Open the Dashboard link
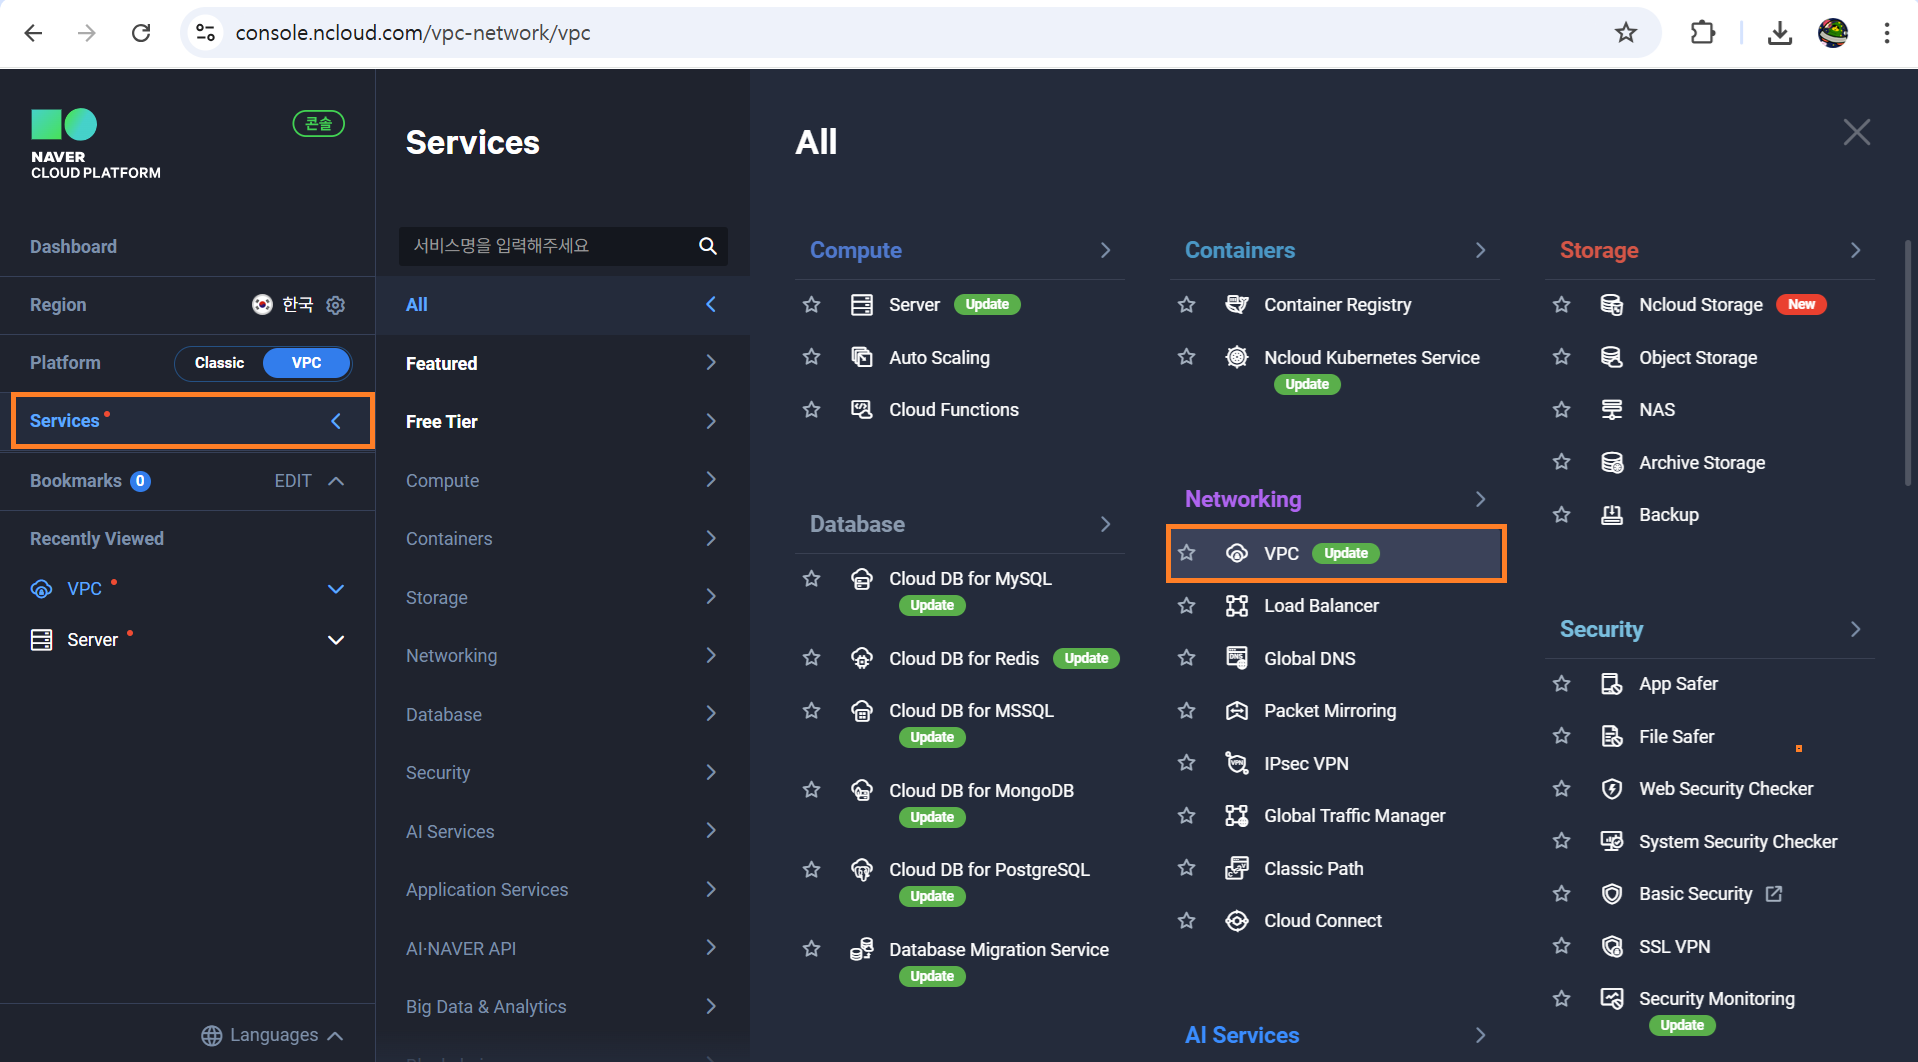This screenshot has width=1918, height=1062. point(73,247)
